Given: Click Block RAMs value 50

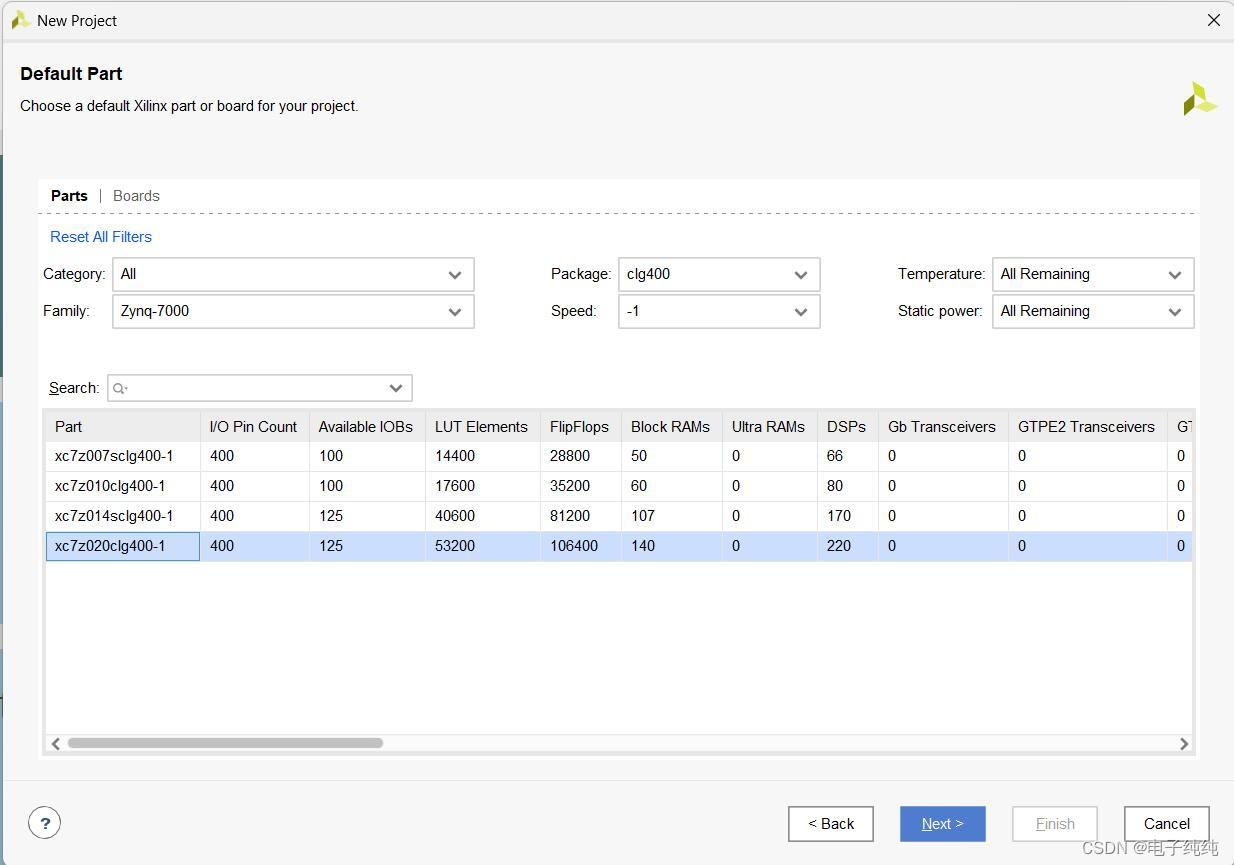Looking at the screenshot, I should point(639,456).
